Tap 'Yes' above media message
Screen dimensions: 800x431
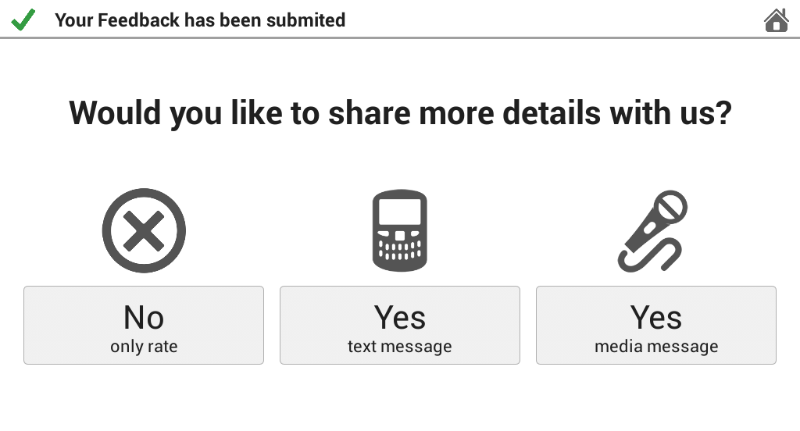pos(656,317)
